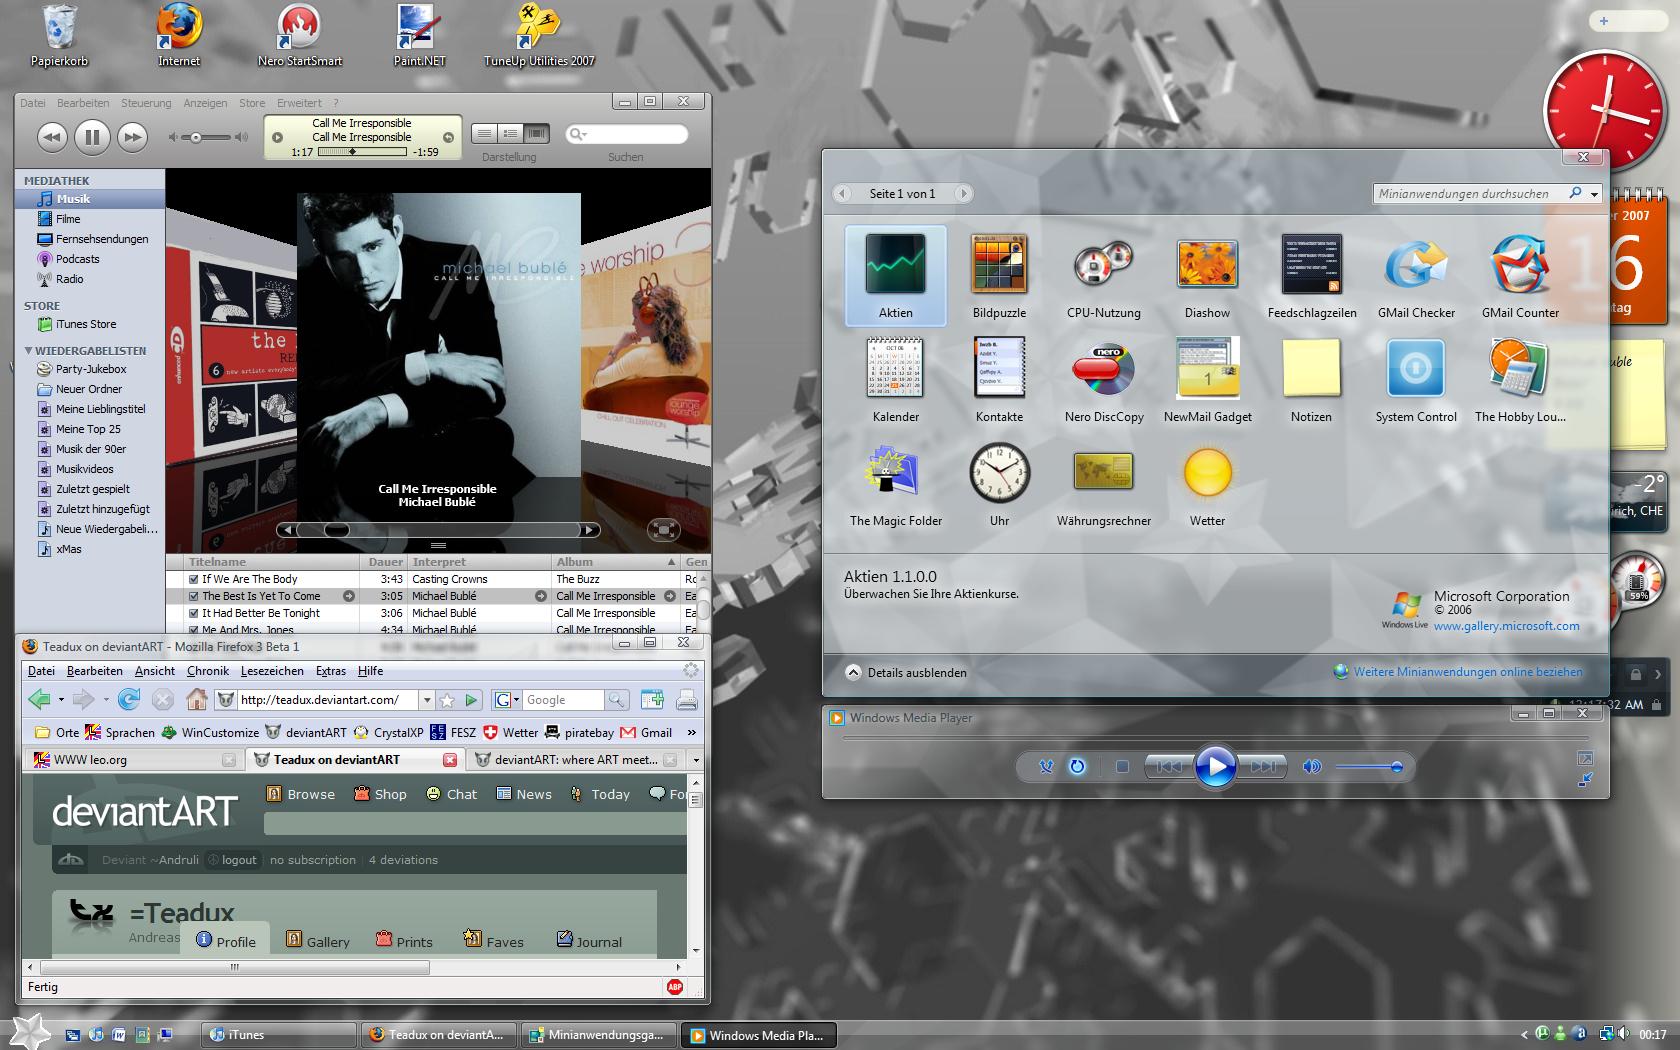Open Lesezeichen menu in Firefox
This screenshot has height=1050, width=1680.
click(x=272, y=671)
